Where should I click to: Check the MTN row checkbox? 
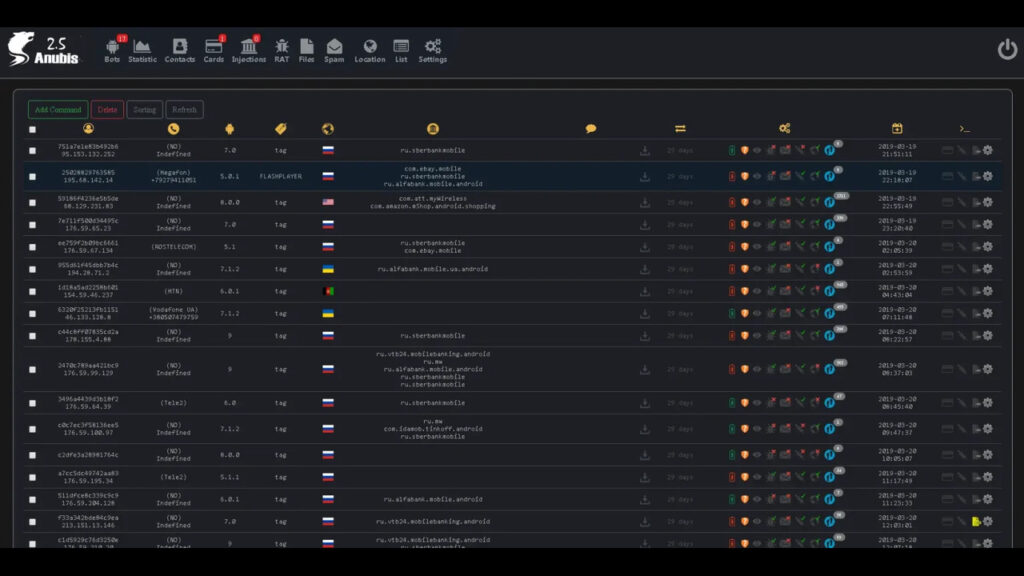(33, 291)
